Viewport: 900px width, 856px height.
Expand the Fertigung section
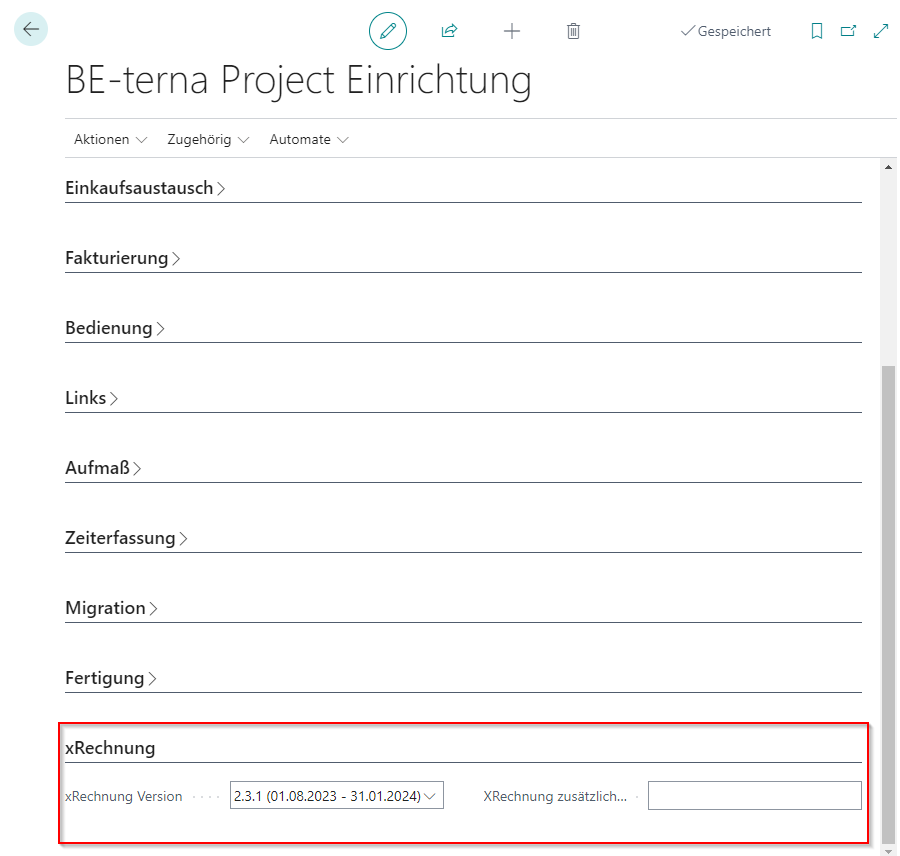pos(111,679)
